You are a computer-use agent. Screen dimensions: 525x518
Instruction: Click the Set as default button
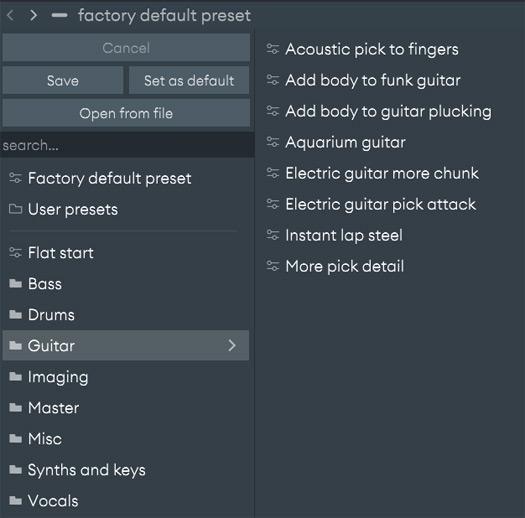tap(189, 80)
